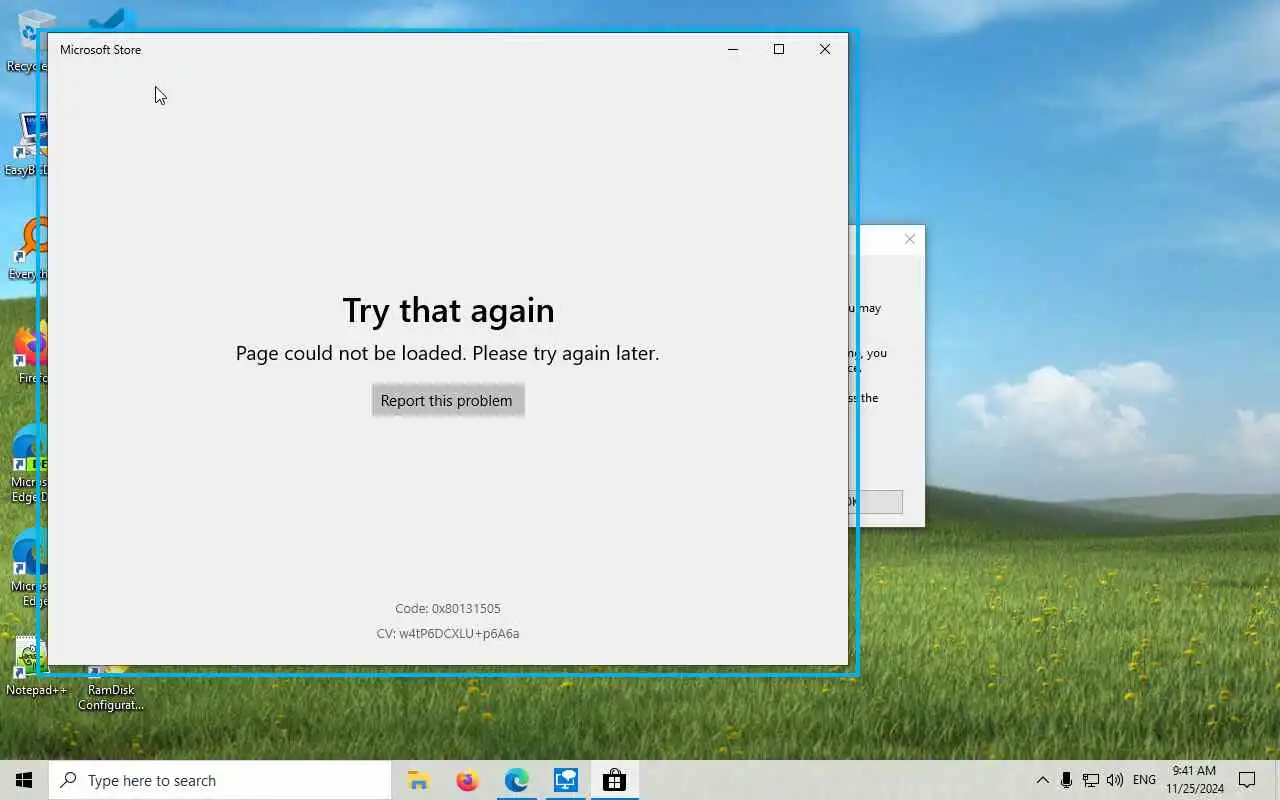Viewport: 1280px width, 800px height.
Task: Switch to the blue monitor taskbar app
Action: click(x=565, y=780)
